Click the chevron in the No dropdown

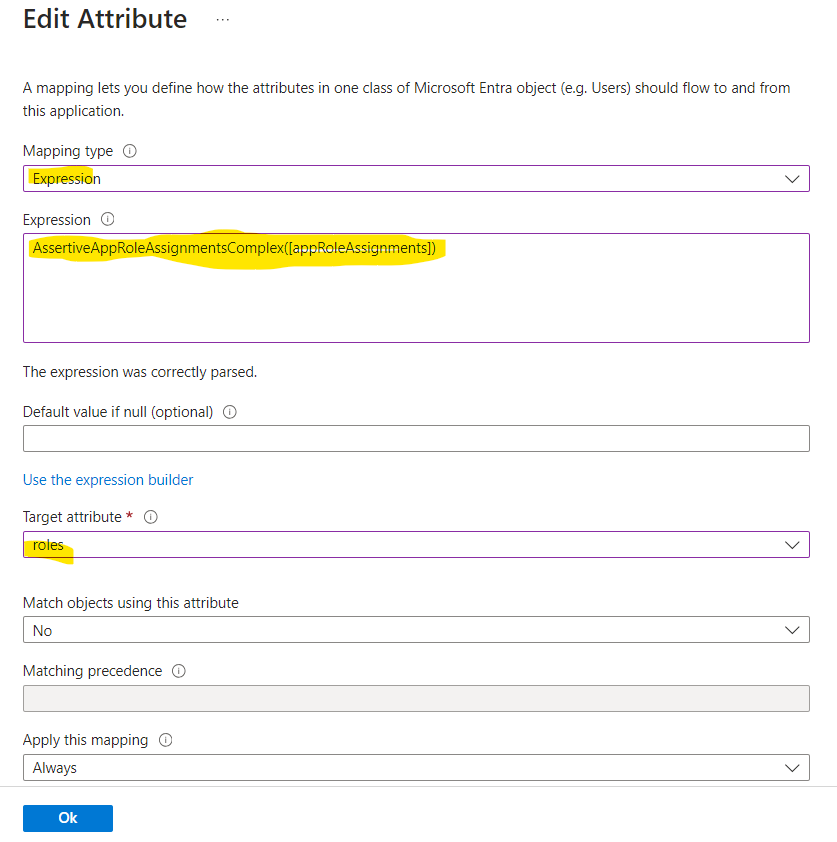coord(792,630)
